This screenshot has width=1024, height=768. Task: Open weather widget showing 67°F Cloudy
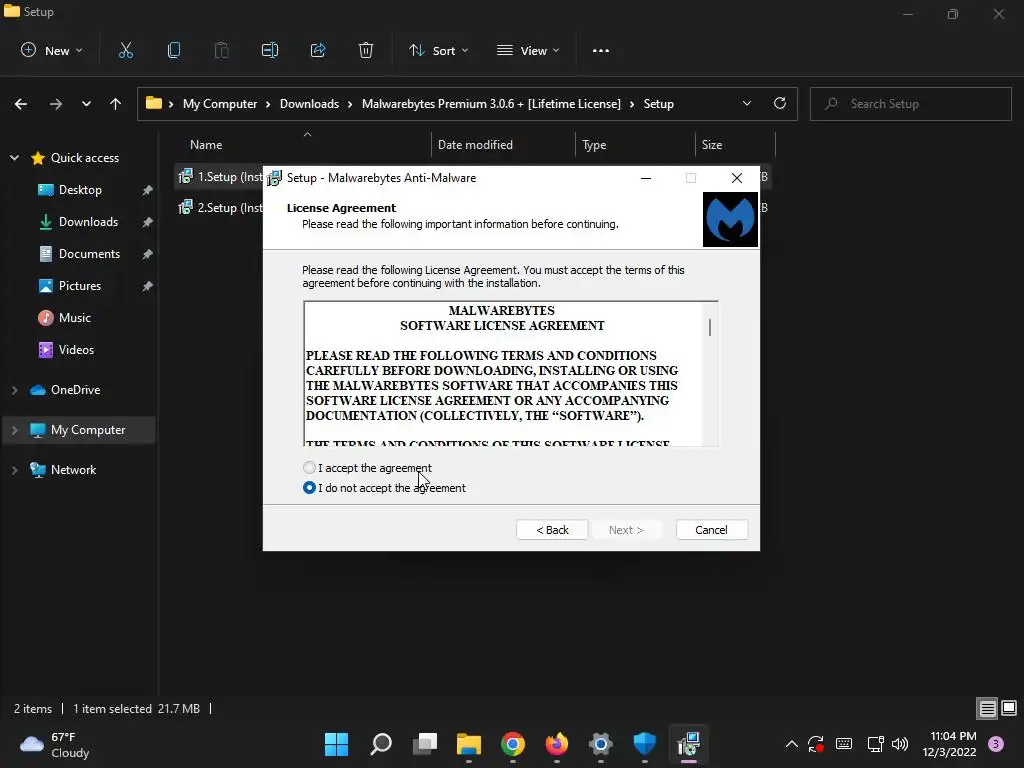[55, 744]
